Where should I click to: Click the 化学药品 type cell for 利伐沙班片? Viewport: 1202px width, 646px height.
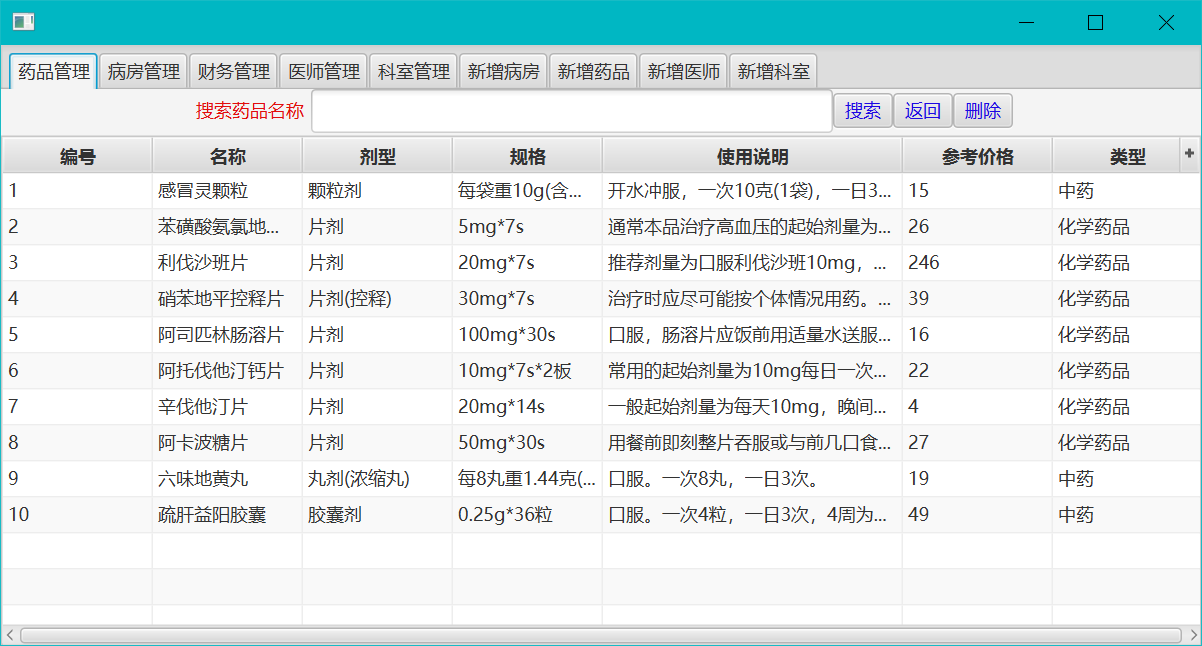[x=1126, y=263]
